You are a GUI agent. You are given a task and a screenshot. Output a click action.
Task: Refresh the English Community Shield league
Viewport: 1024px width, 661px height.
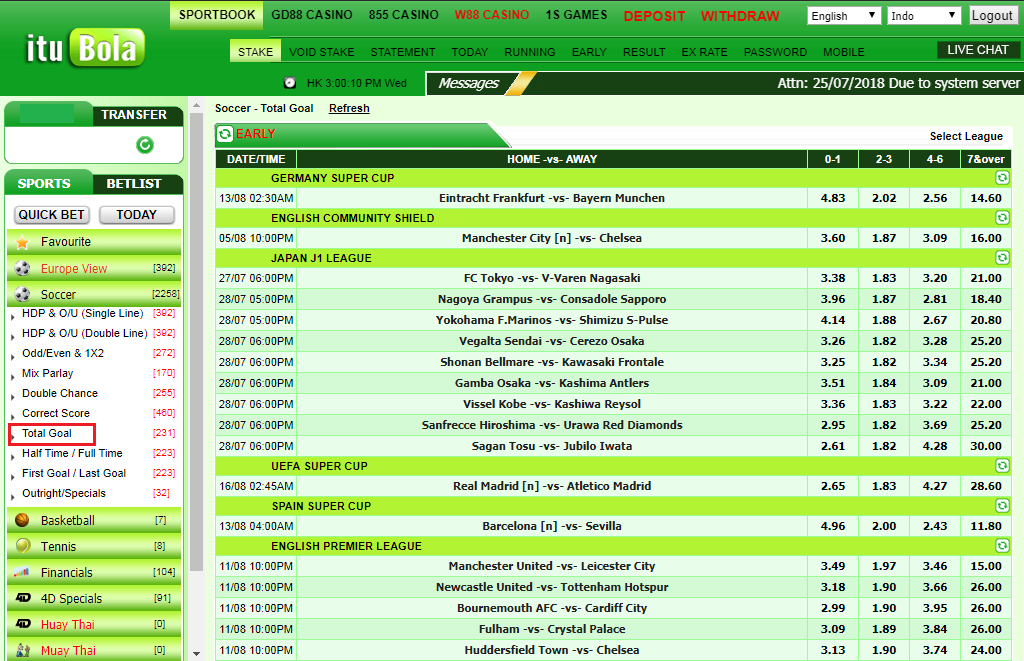[1002, 218]
